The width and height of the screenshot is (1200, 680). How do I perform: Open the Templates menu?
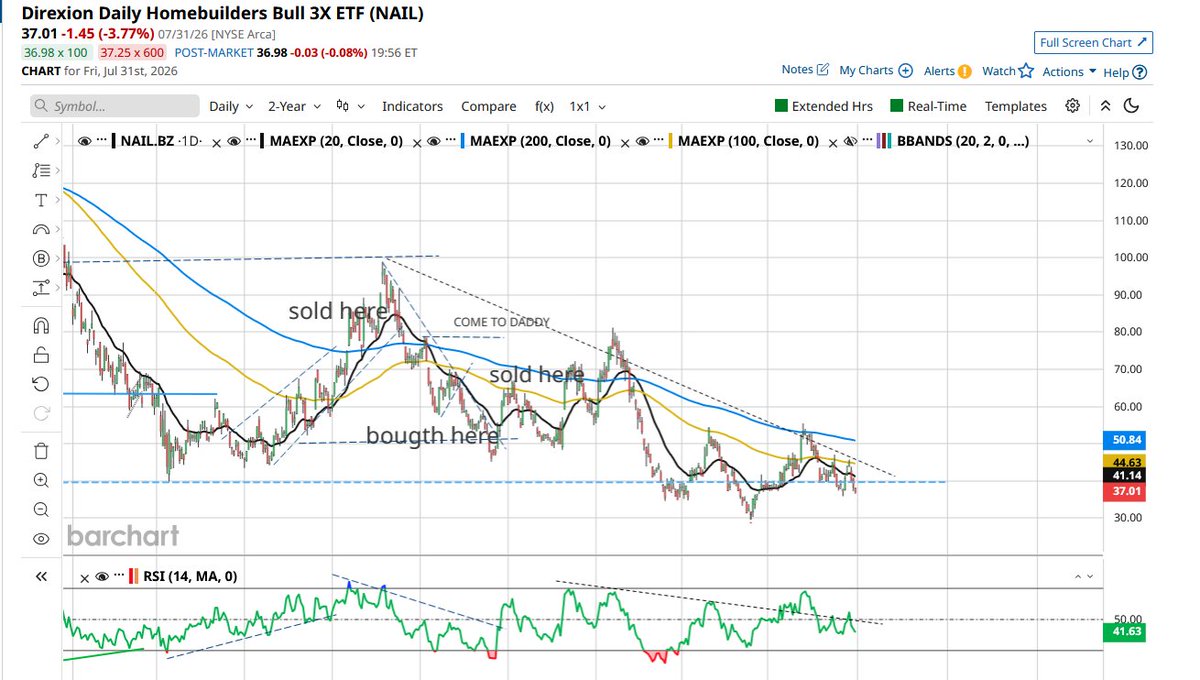click(x=1016, y=106)
